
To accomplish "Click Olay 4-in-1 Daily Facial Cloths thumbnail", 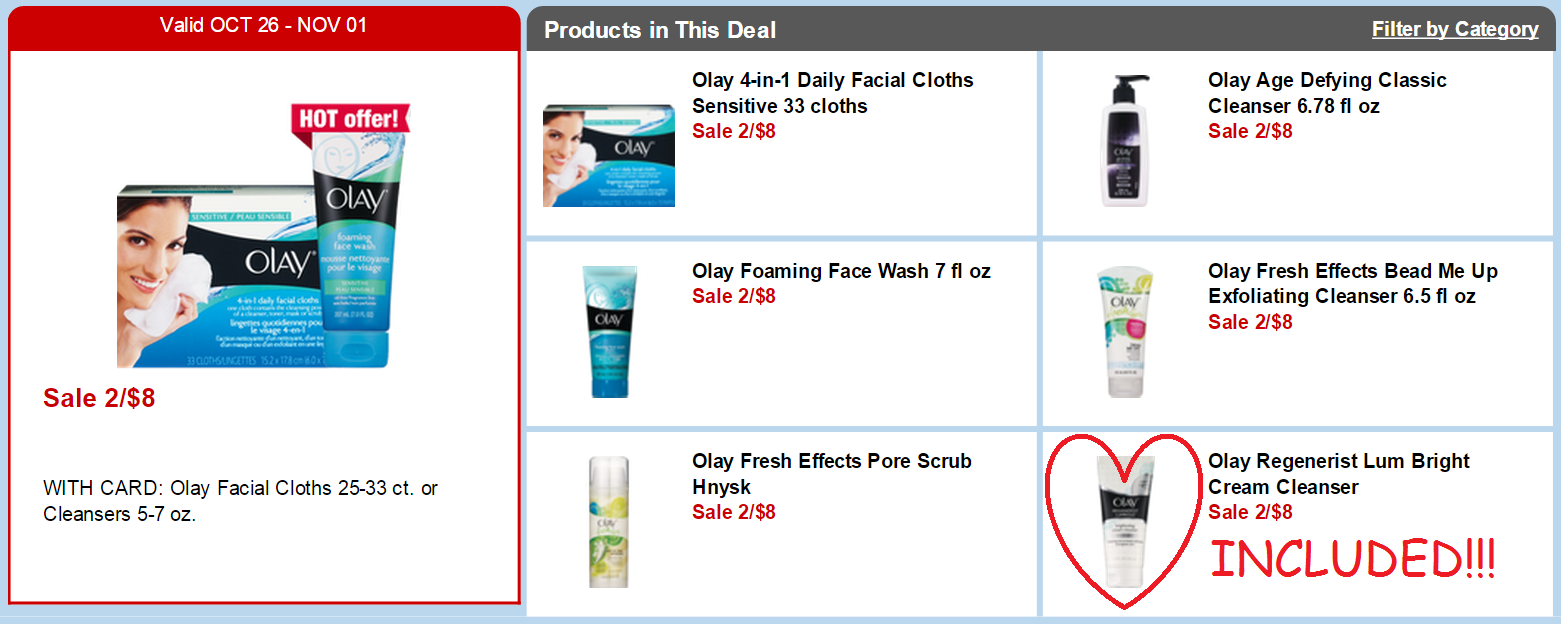I will point(609,155).
